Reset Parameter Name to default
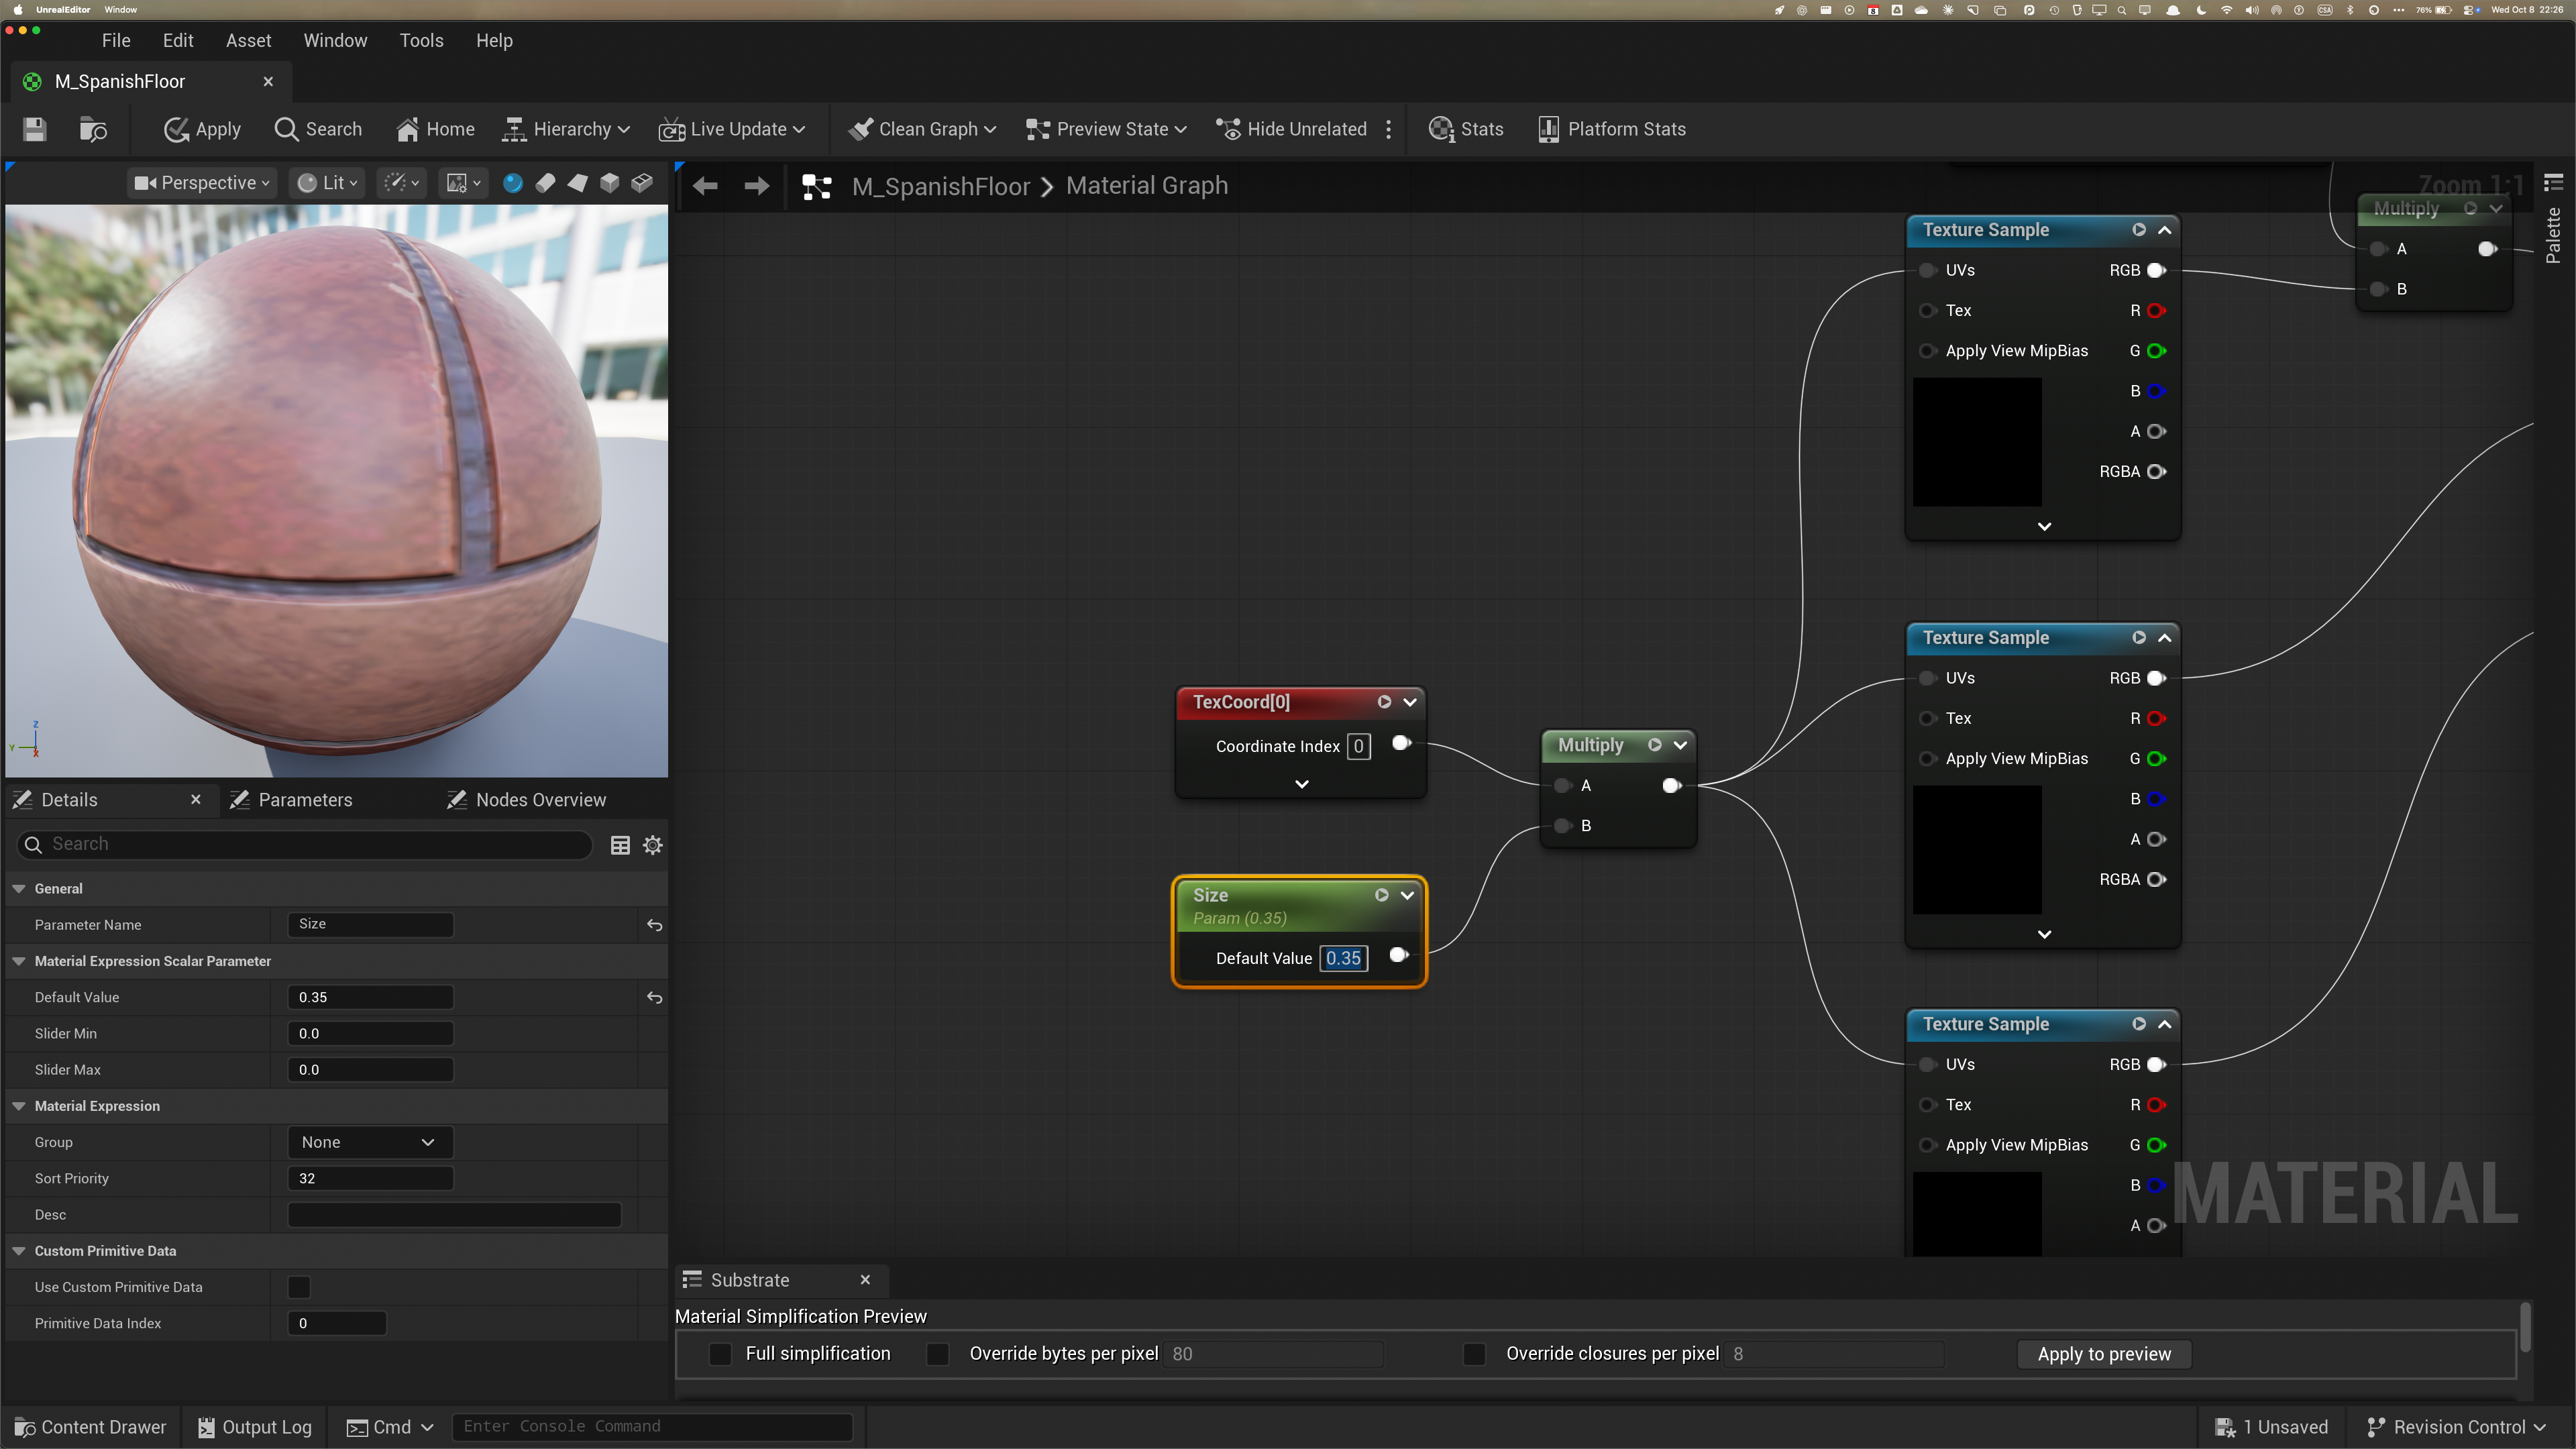The image size is (2576, 1449). pyautogui.click(x=655, y=925)
